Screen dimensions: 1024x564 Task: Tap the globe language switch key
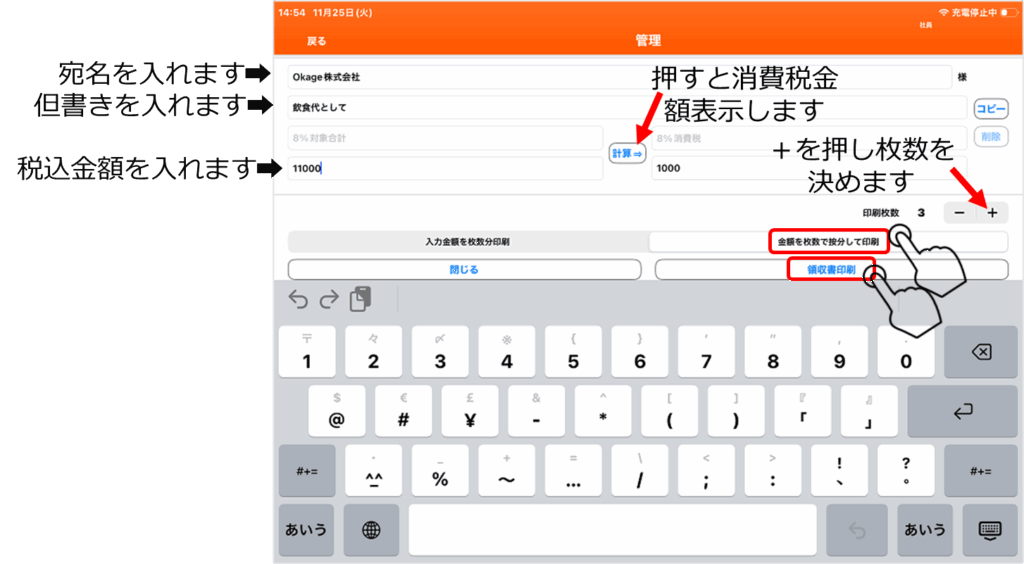pos(371,530)
